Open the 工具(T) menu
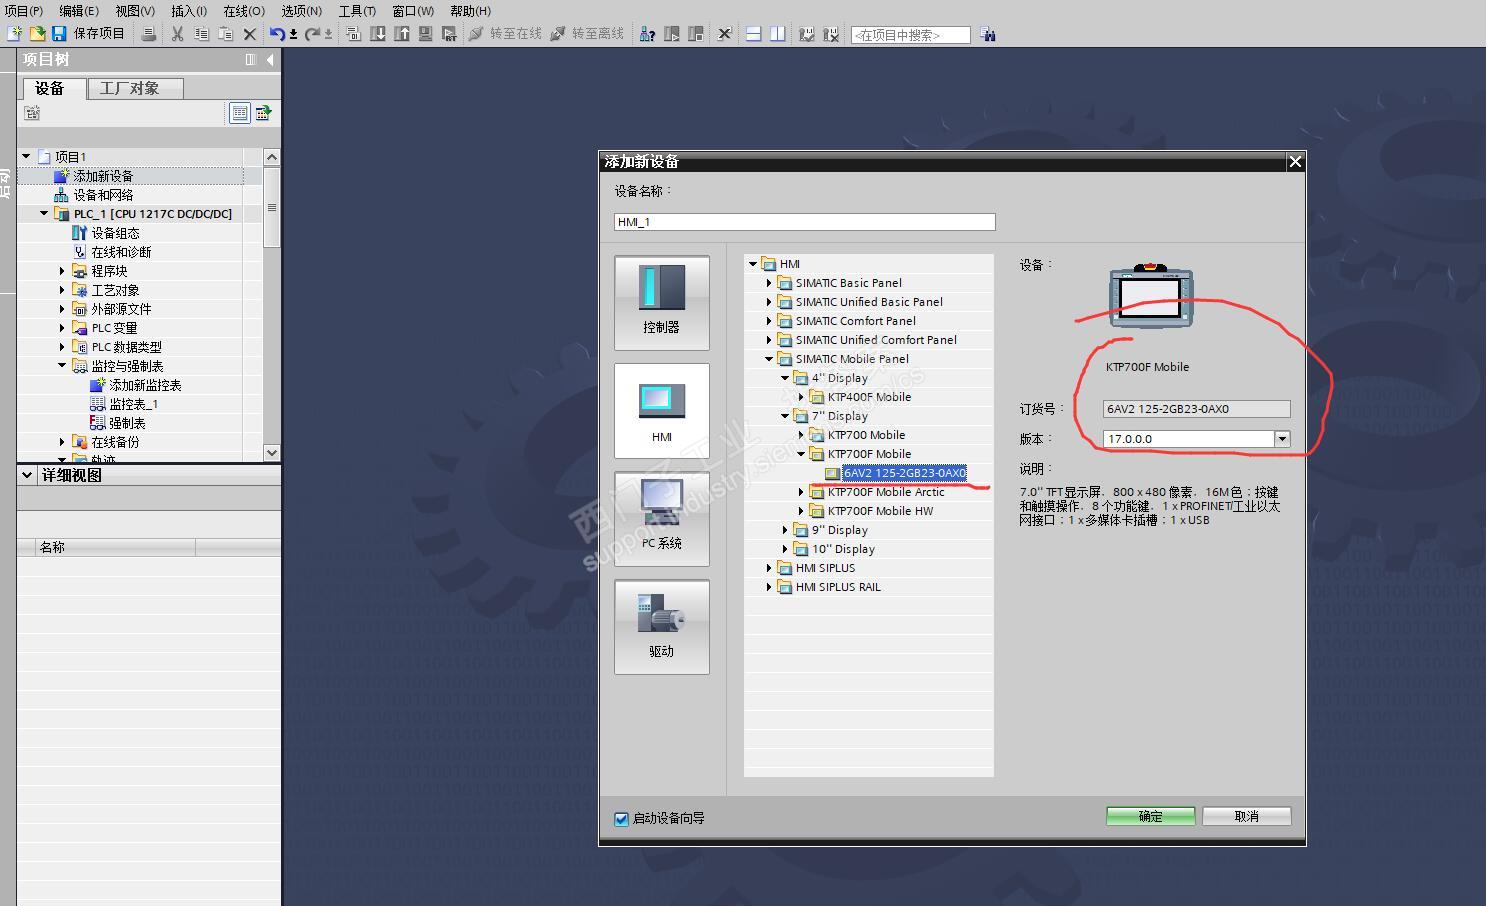Viewport: 1486px width, 906px height. pos(357,11)
